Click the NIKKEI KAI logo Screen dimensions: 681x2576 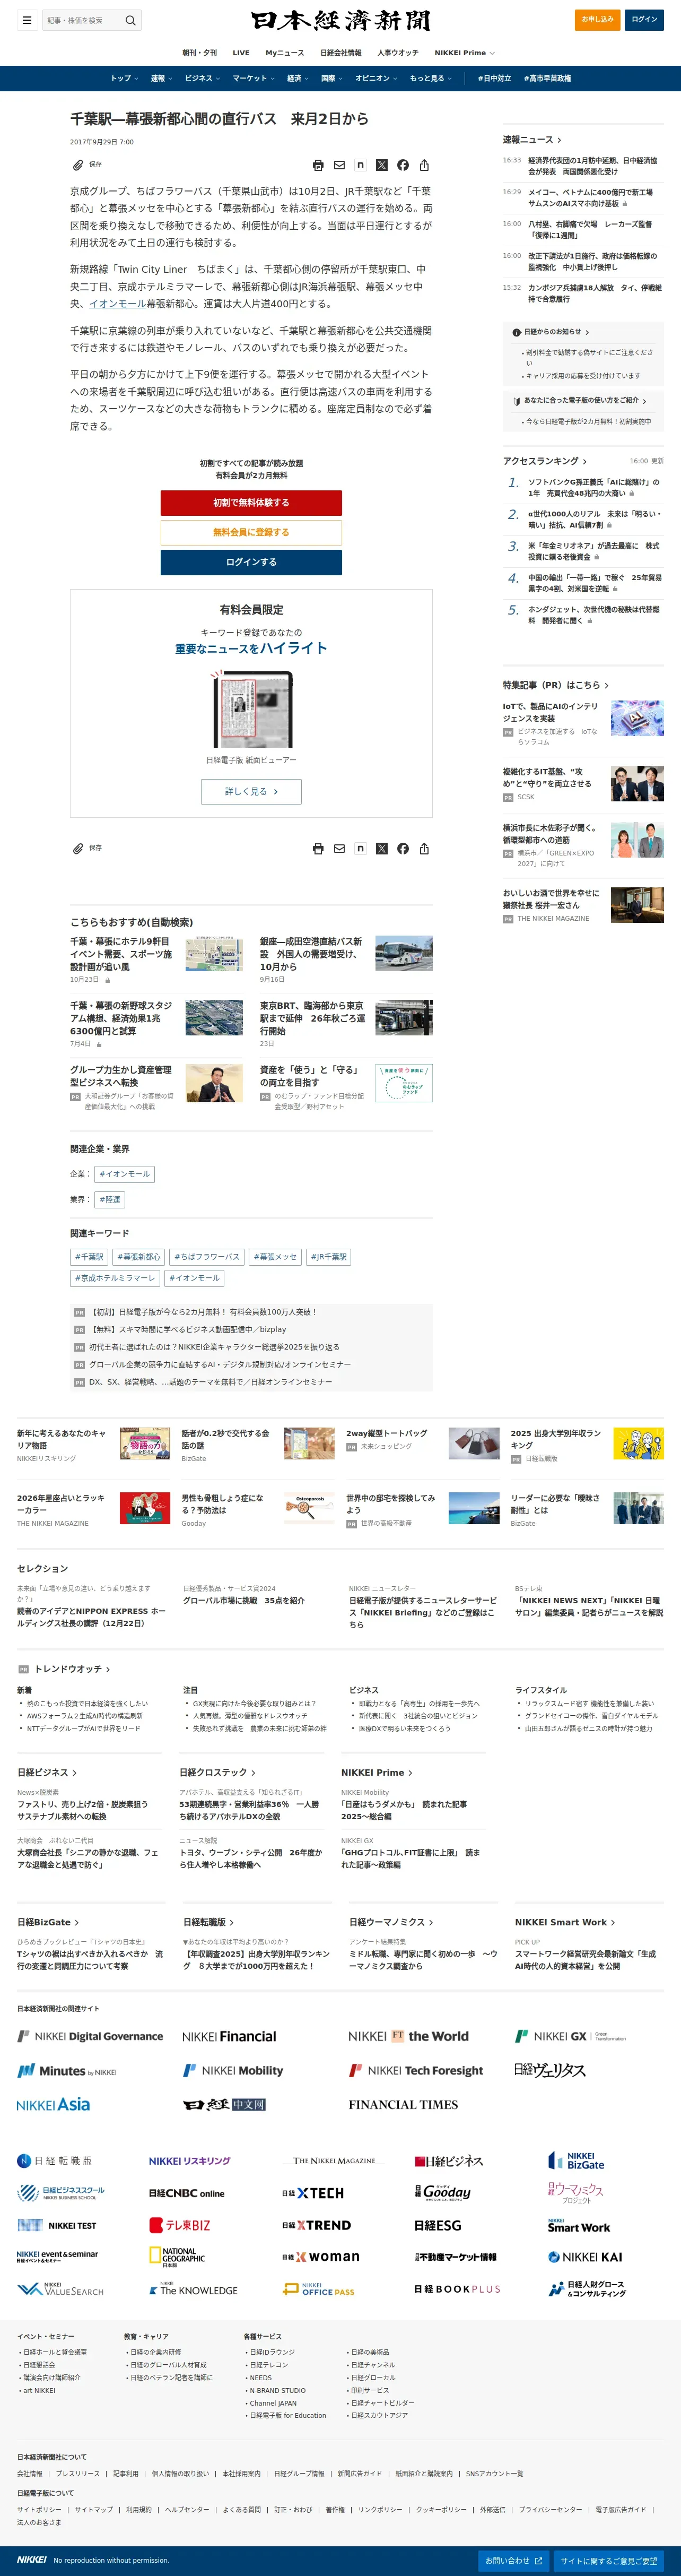coord(585,2257)
